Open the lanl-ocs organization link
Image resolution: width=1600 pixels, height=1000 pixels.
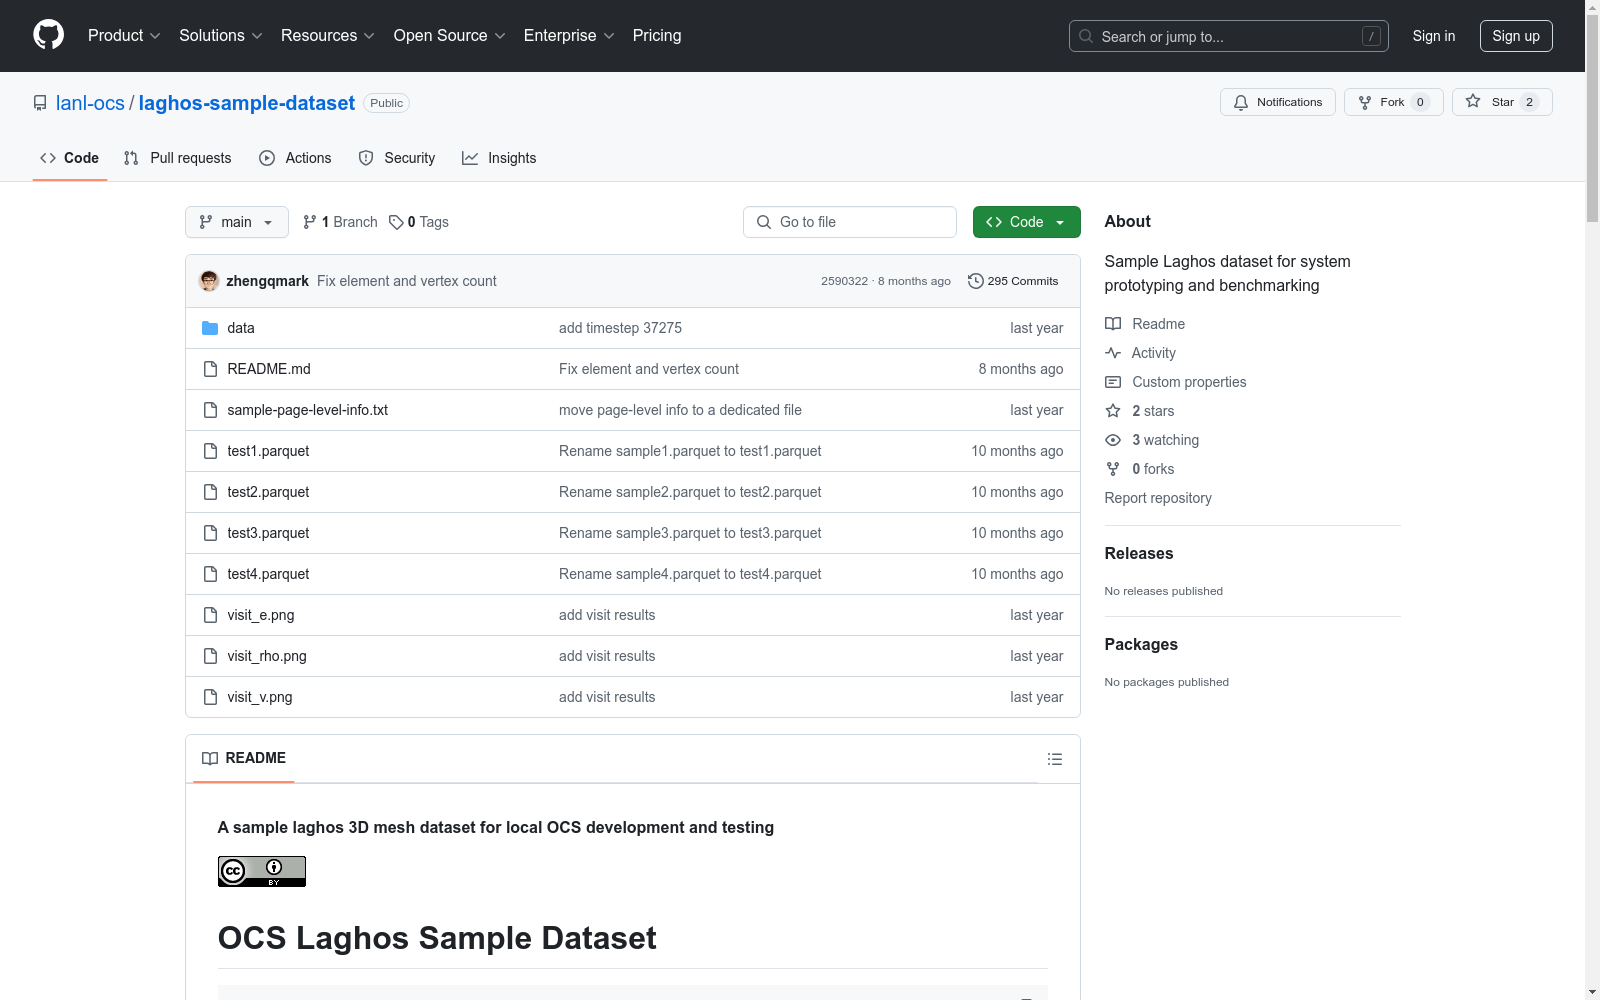click(90, 103)
